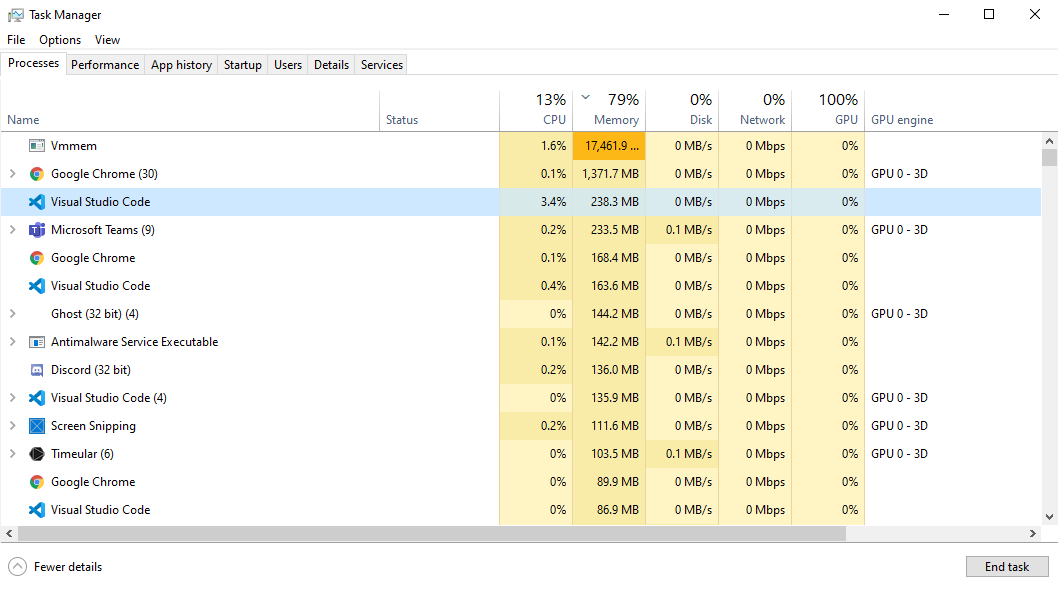Click GPU 0 - 3D in Timeular row
This screenshot has width=1058, height=590.
point(899,454)
